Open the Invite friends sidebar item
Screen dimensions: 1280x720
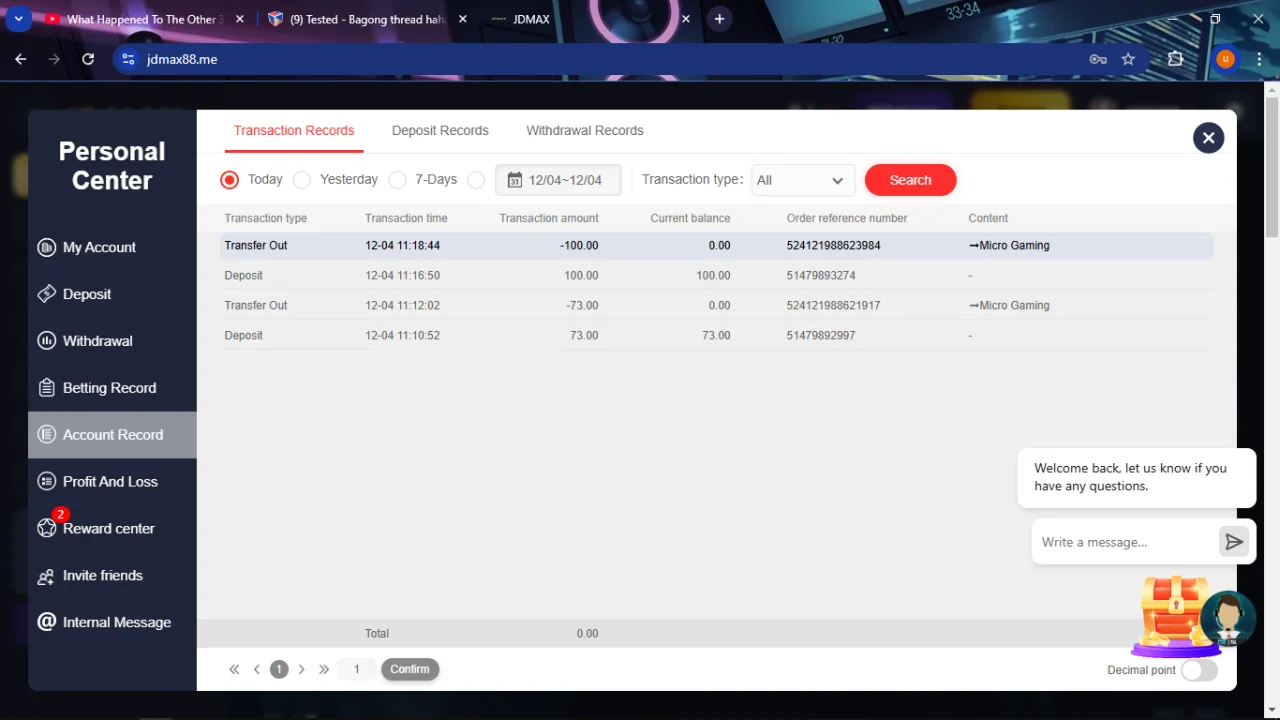tap(112, 575)
